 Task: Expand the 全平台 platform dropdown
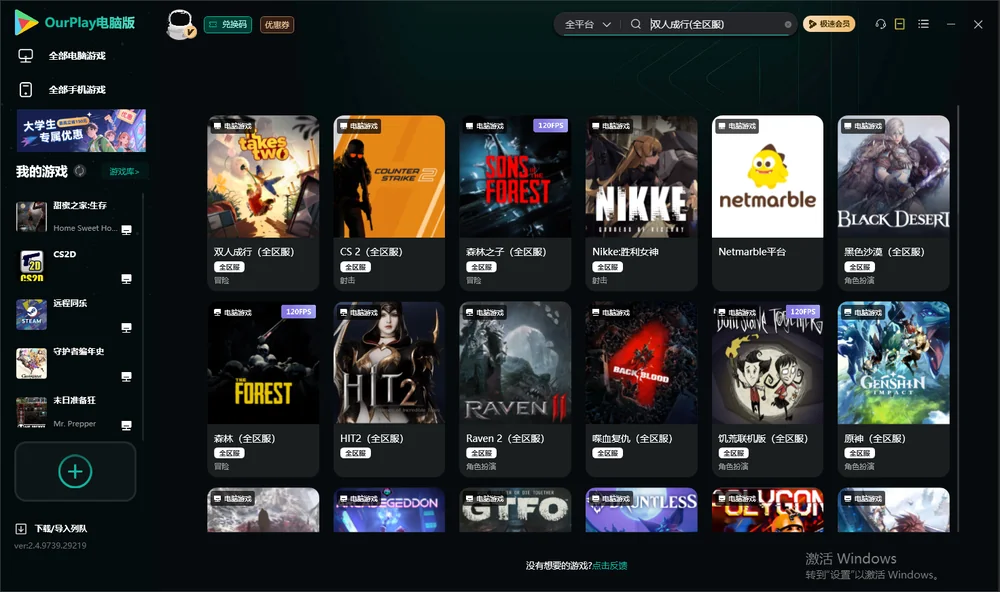pyautogui.click(x=587, y=24)
